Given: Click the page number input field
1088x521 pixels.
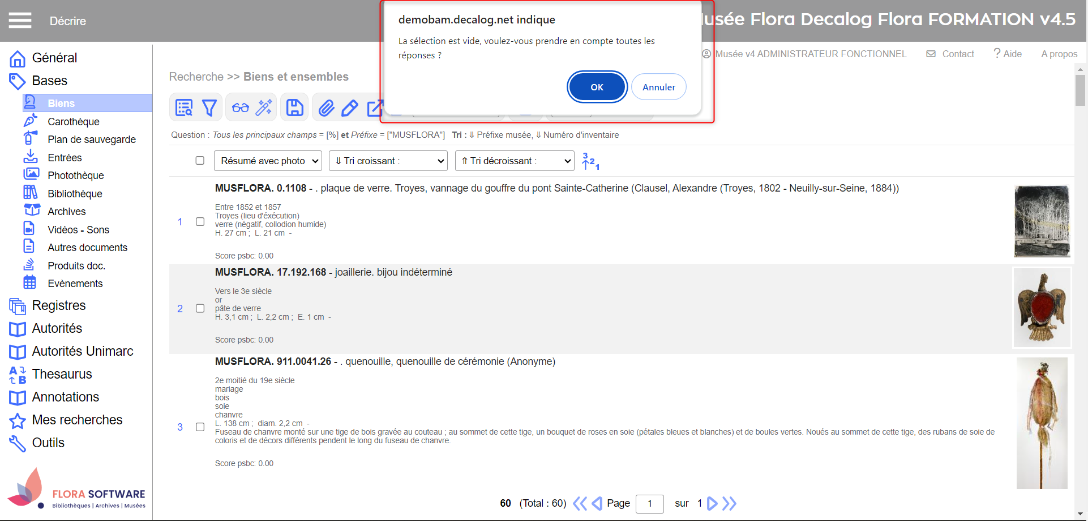Looking at the screenshot, I should pyautogui.click(x=650, y=503).
